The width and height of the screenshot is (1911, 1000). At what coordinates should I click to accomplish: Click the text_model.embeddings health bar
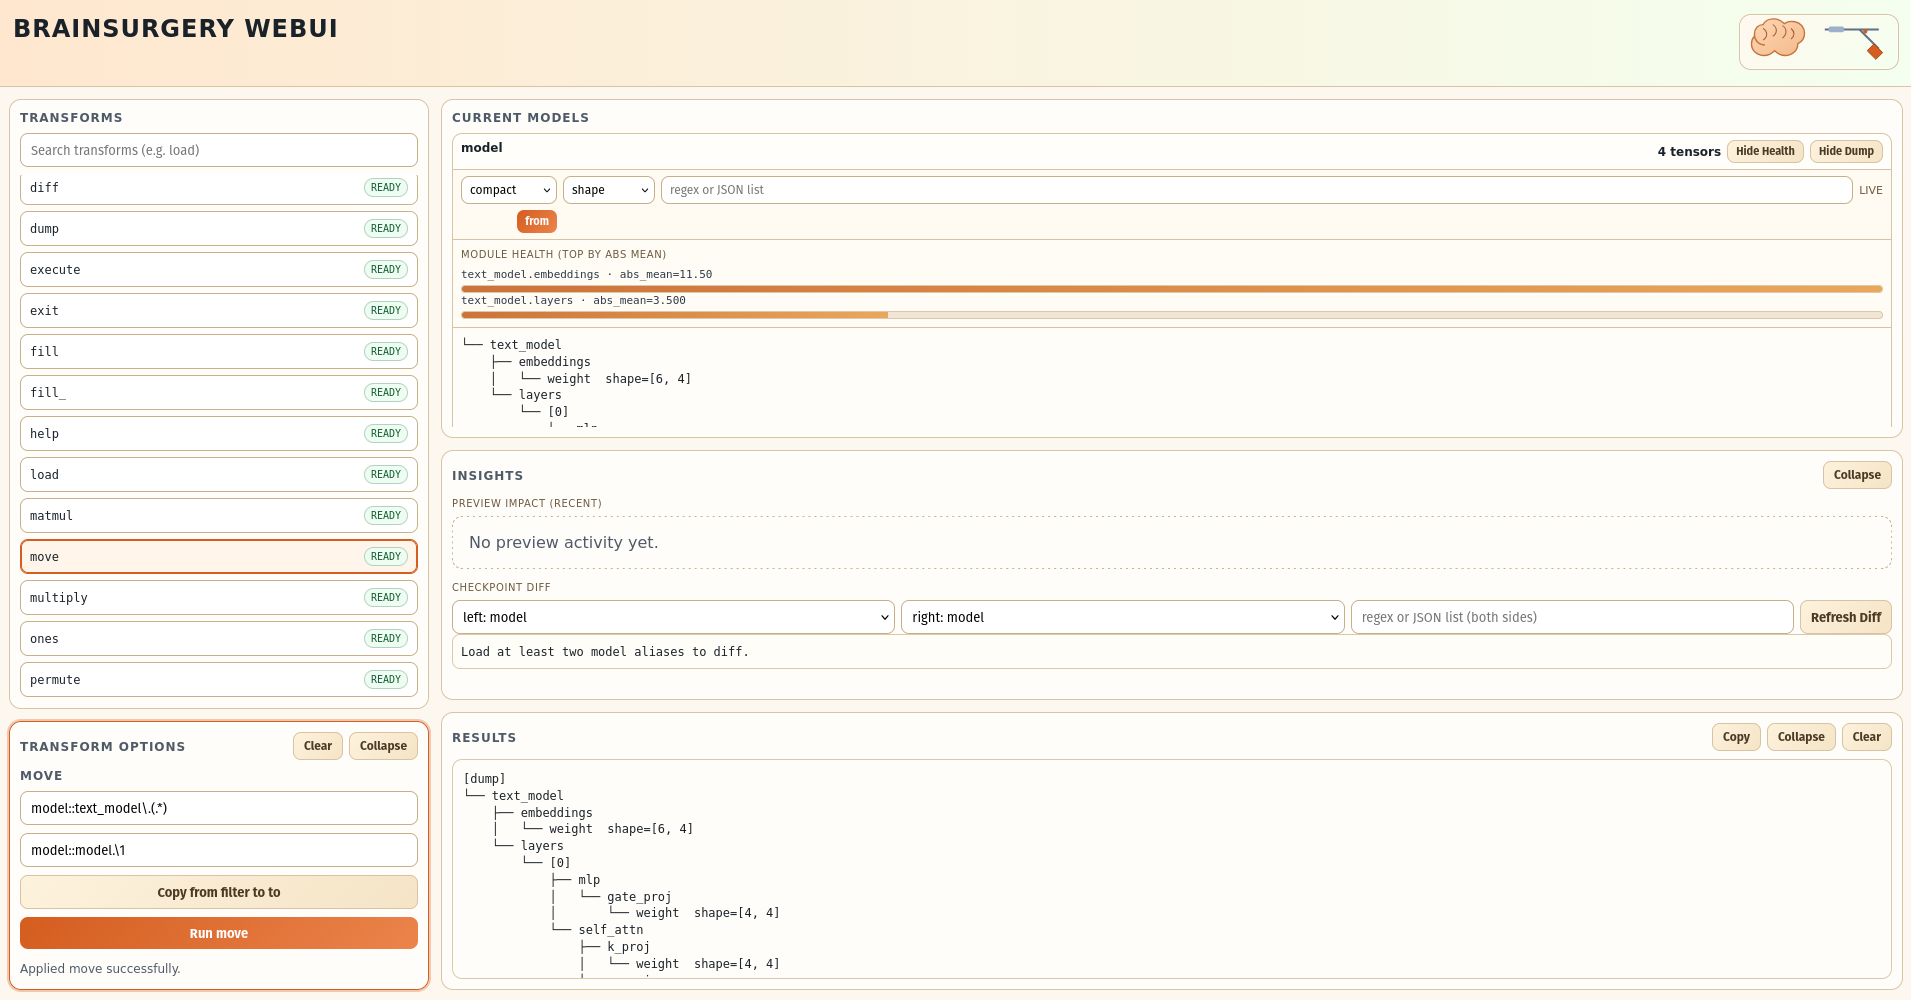tap(1172, 289)
